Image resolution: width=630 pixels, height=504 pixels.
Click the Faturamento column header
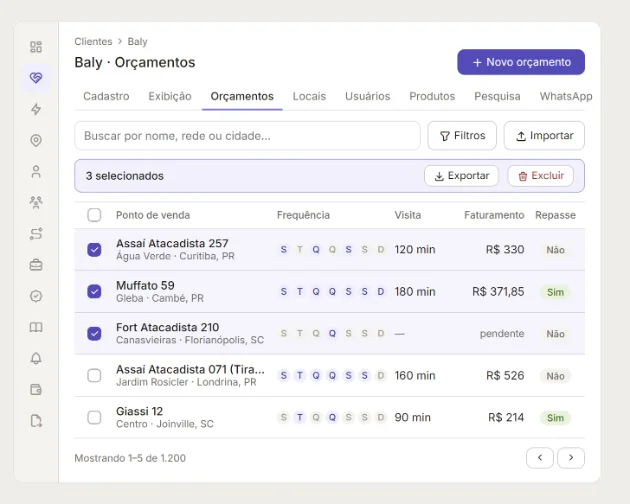pos(494,215)
